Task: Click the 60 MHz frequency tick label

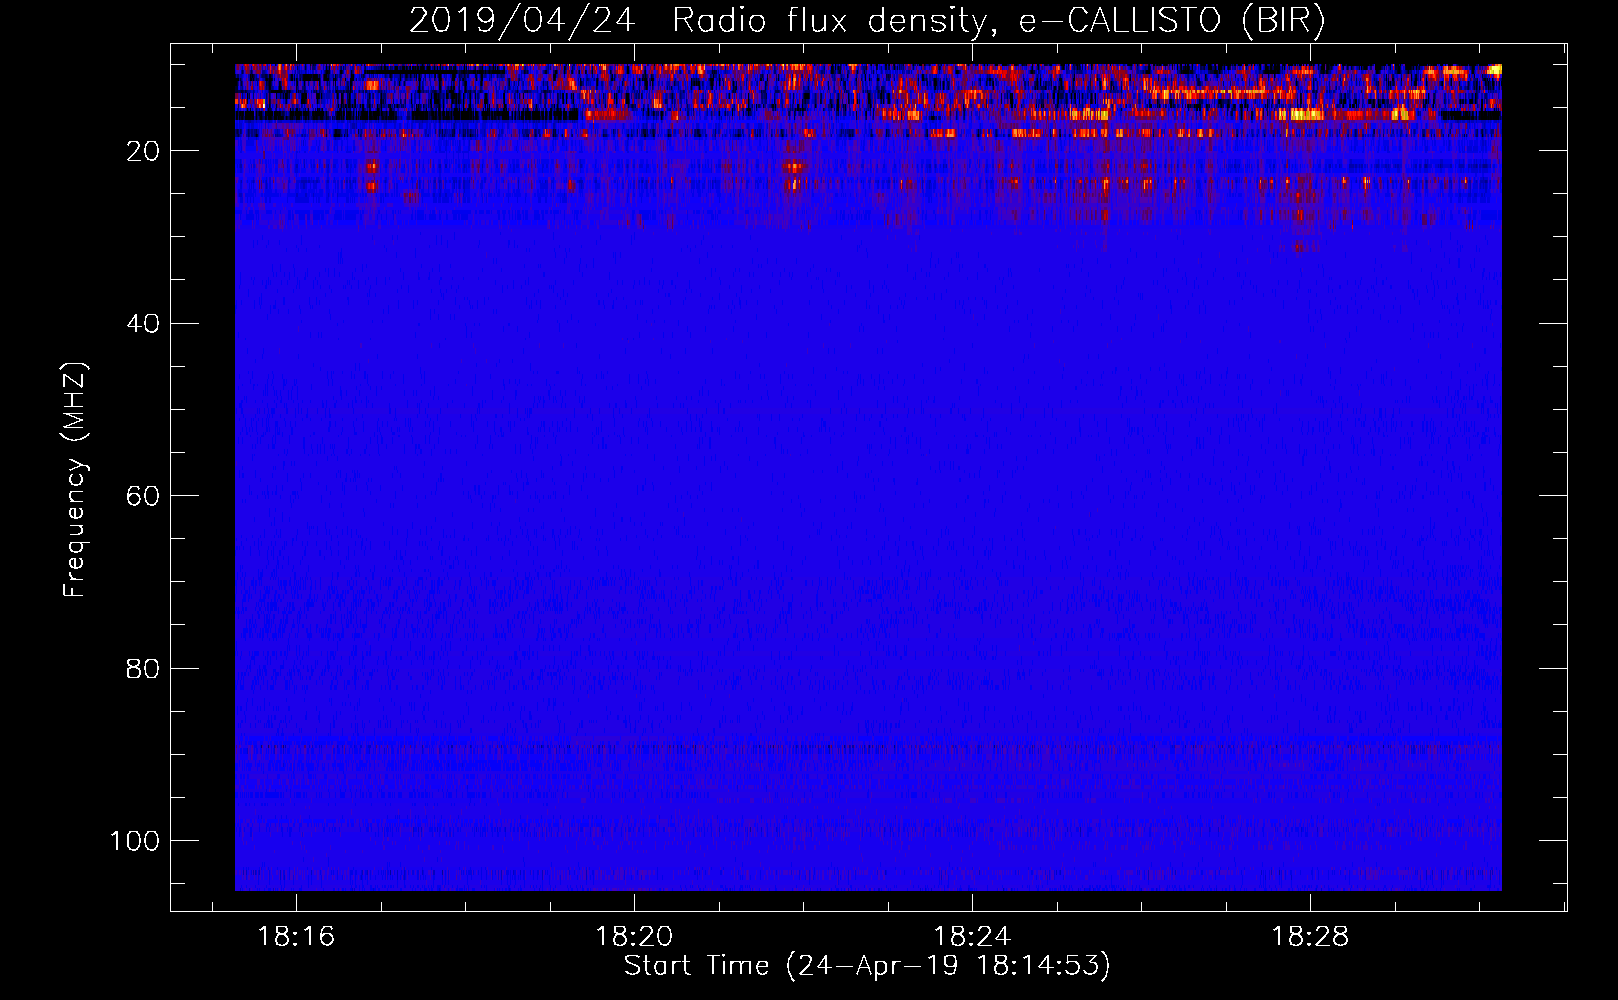Action: click(x=143, y=496)
